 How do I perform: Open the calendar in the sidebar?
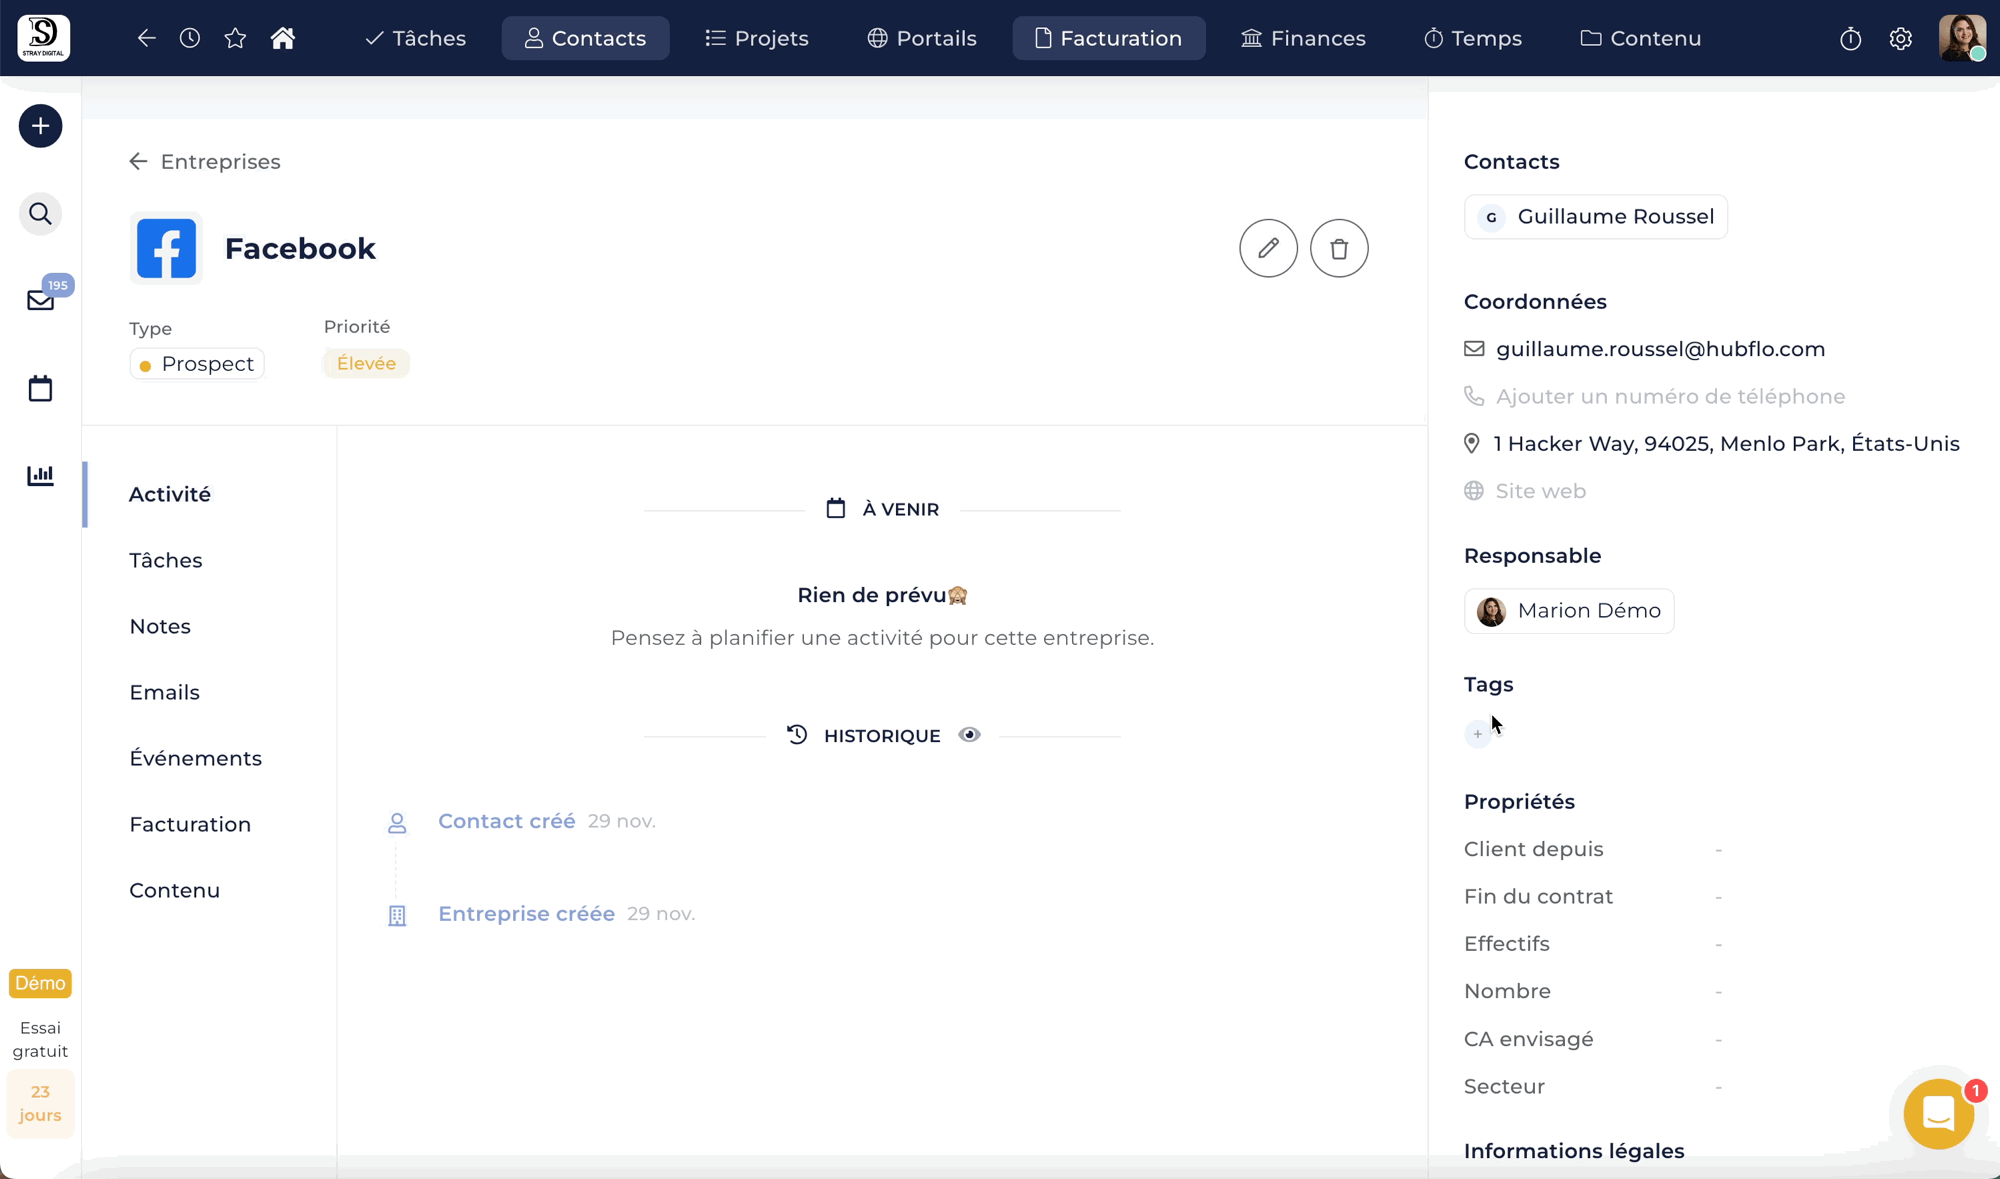40,388
